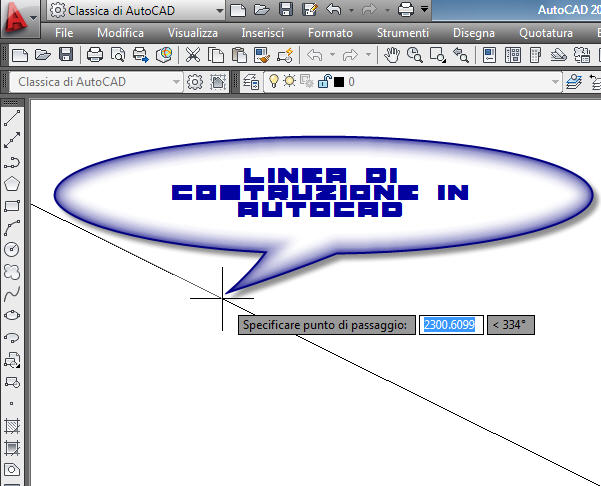The width and height of the screenshot is (601, 486).
Task: Open the Disegna menu
Action: click(x=474, y=33)
